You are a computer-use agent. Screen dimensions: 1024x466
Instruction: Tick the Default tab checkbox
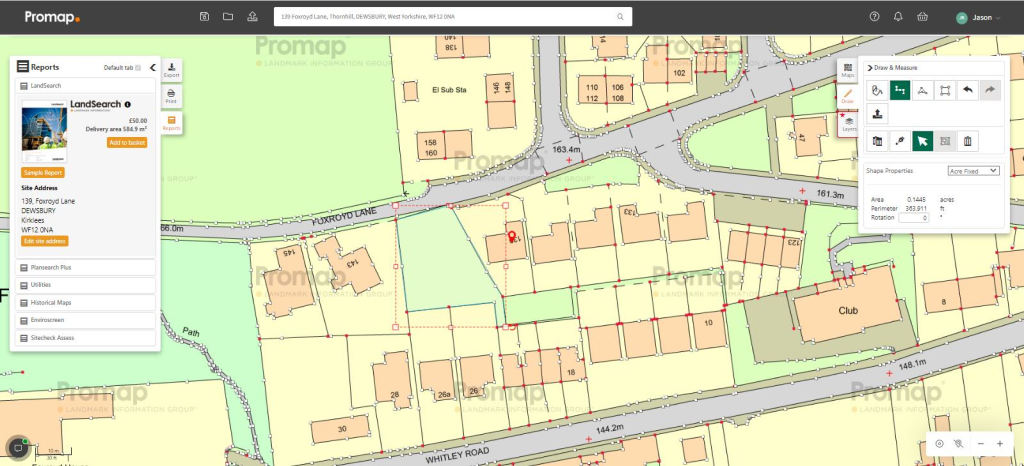click(x=138, y=68)
